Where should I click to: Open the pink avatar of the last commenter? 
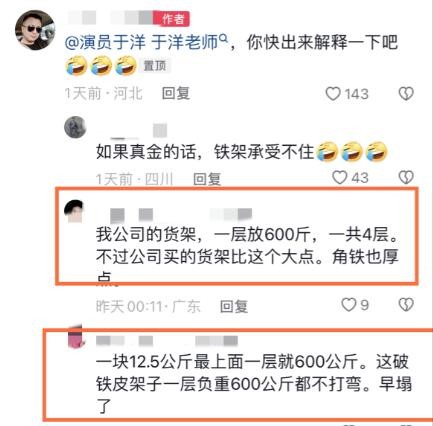76,337
